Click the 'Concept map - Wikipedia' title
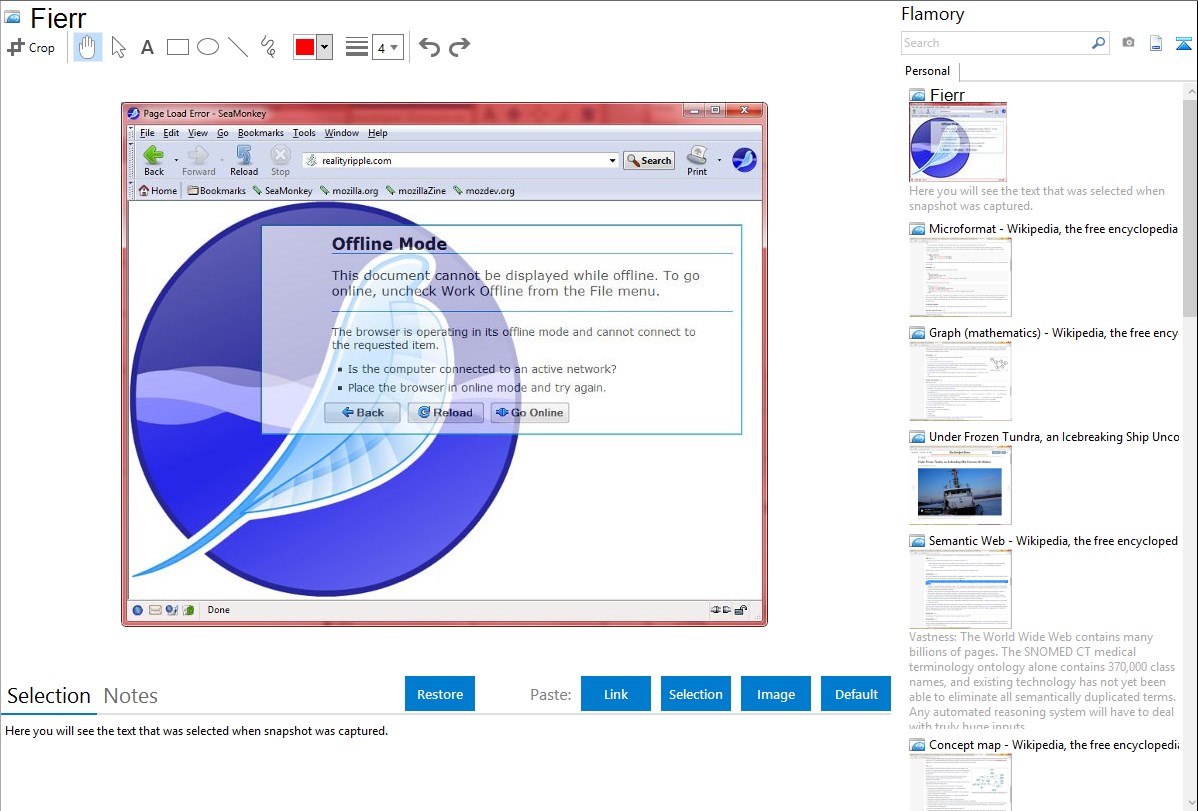Viewport: 1198px width, 811px height. (1053, 744)
